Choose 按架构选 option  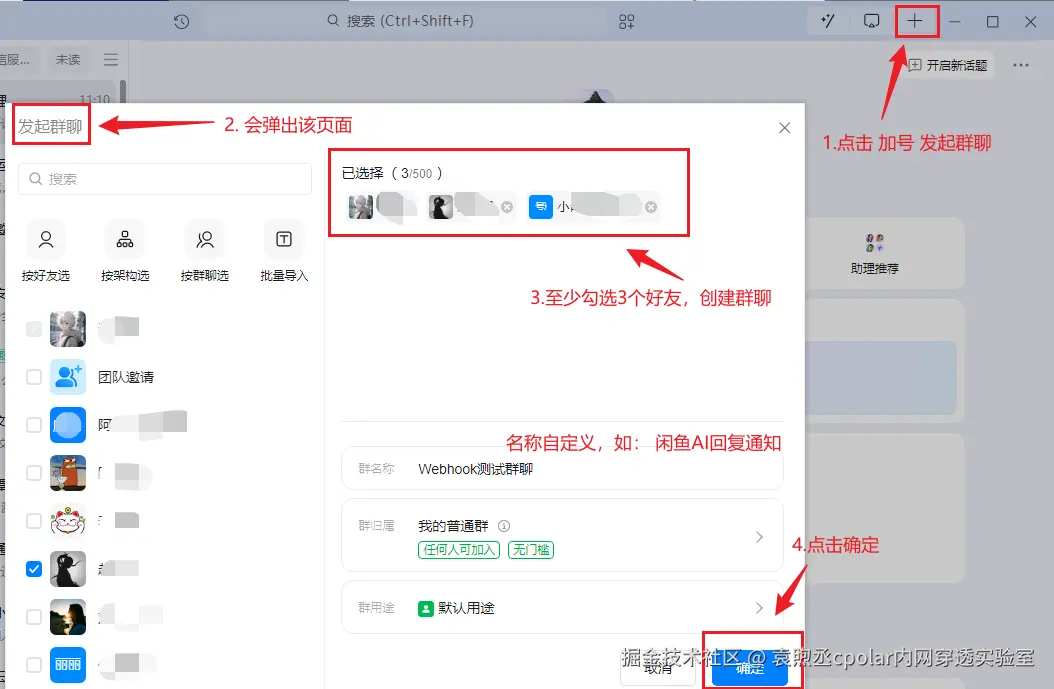(x=125, y=250)
